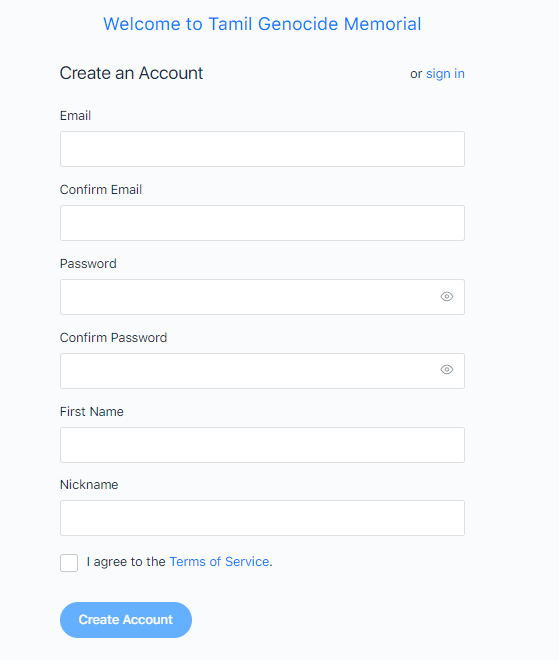Click the 'I agree to the' label text
The image size is (559, 660).
tap(126, 562)
